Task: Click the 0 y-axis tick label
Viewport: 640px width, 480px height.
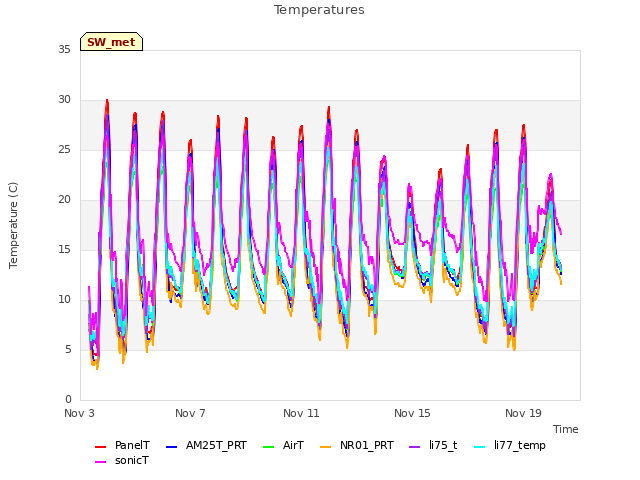Action: click(68, 400)
